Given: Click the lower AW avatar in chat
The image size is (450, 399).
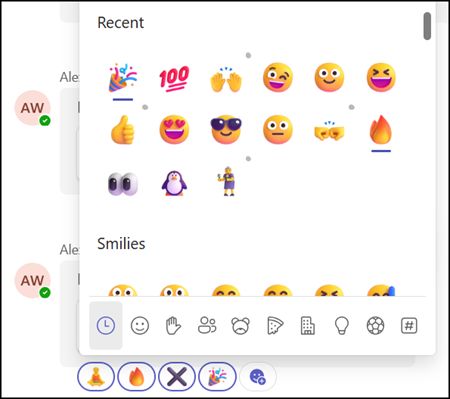Looking at the screenshot, I should (32, 280).
